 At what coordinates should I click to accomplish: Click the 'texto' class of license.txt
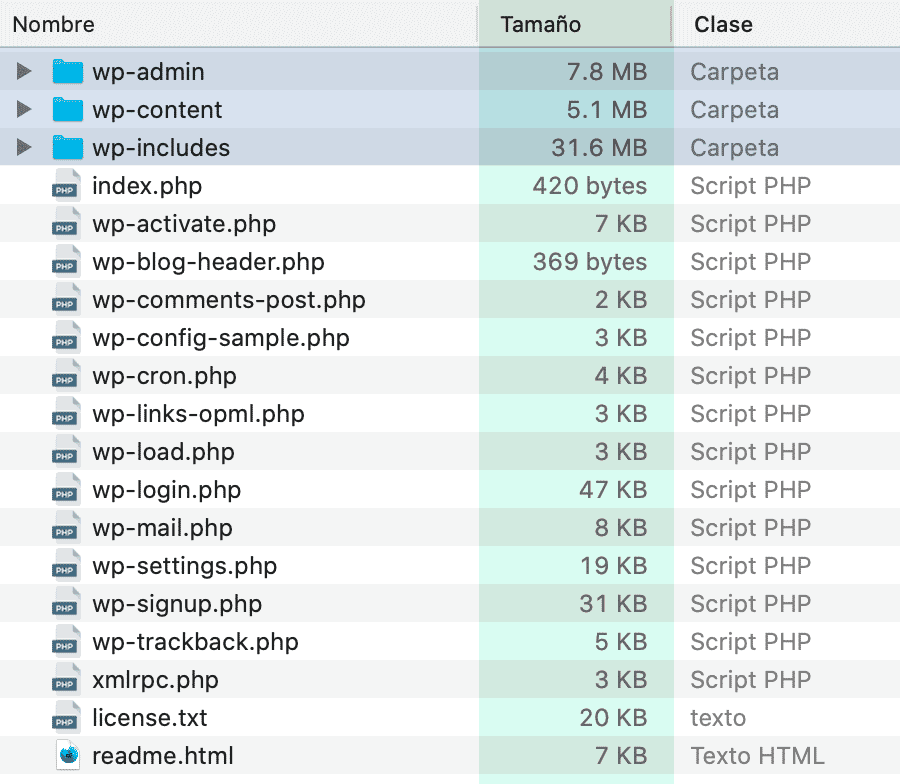tap(718, 718)
